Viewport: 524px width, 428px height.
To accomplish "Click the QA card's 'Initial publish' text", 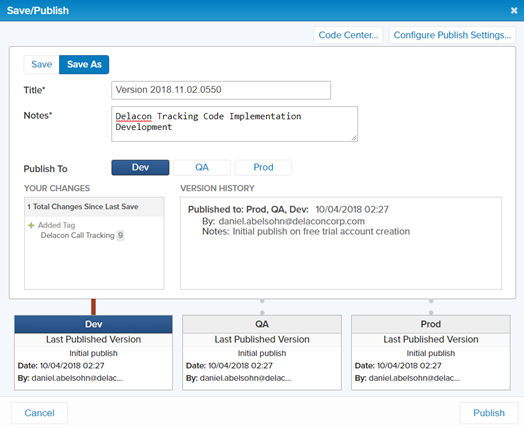I will (262, 353).
